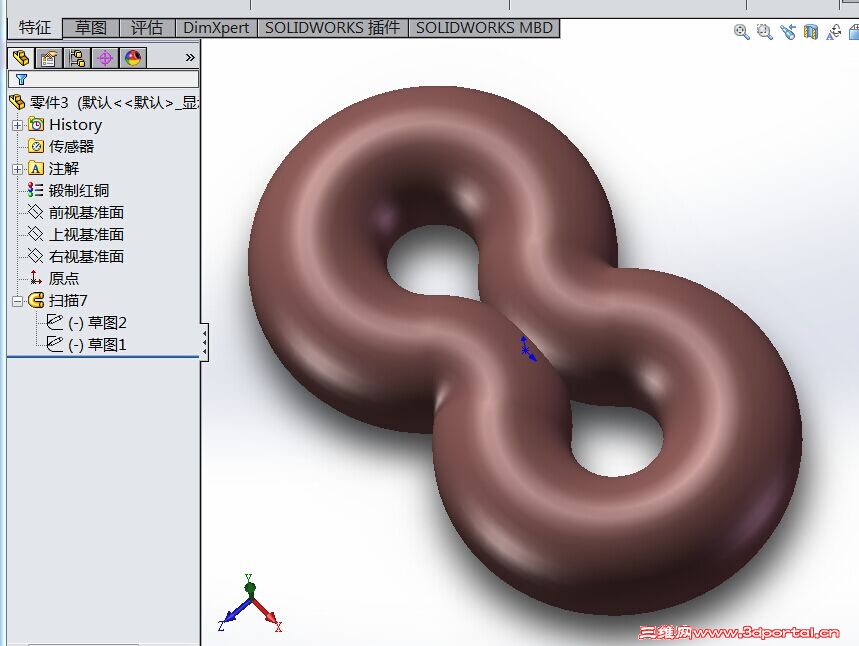The width and height of the screenshot is (859, 646).
Task: Open the DisplayManager color-ball tab
Action: click(x=133, y=58)
